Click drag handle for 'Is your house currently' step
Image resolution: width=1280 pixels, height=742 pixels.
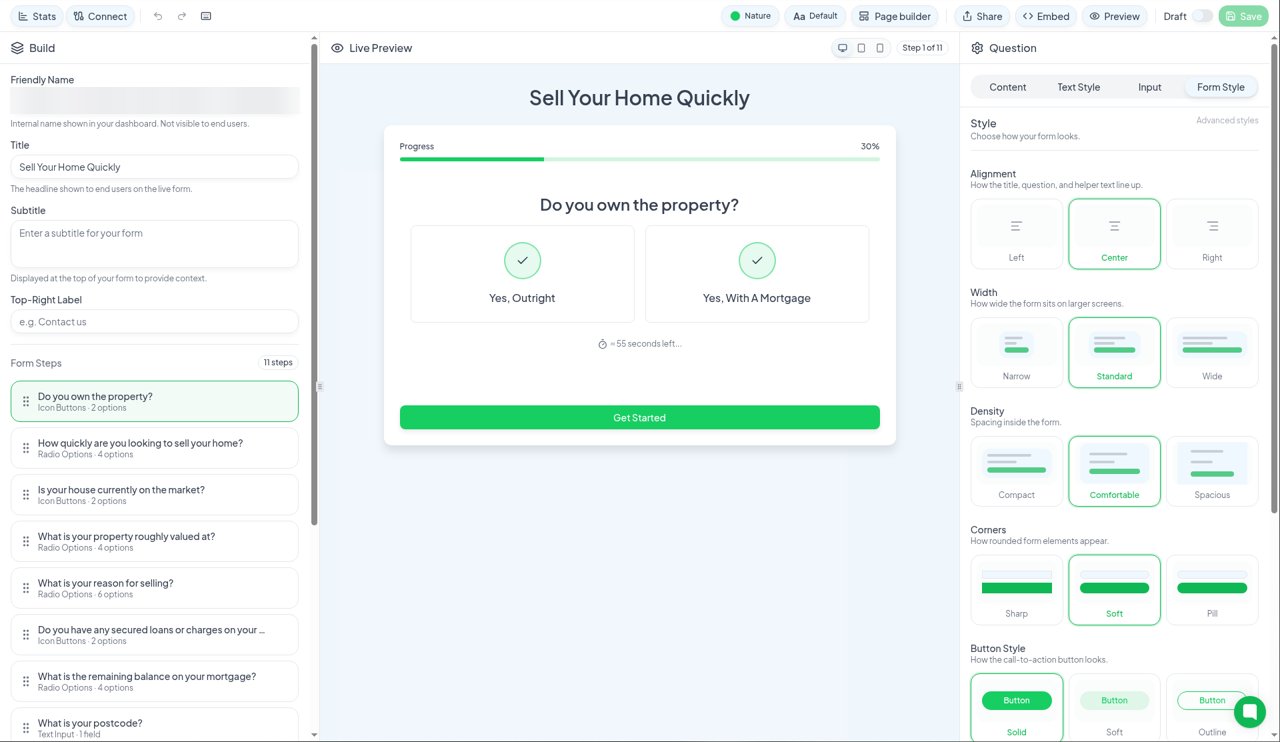coord(26,495)
